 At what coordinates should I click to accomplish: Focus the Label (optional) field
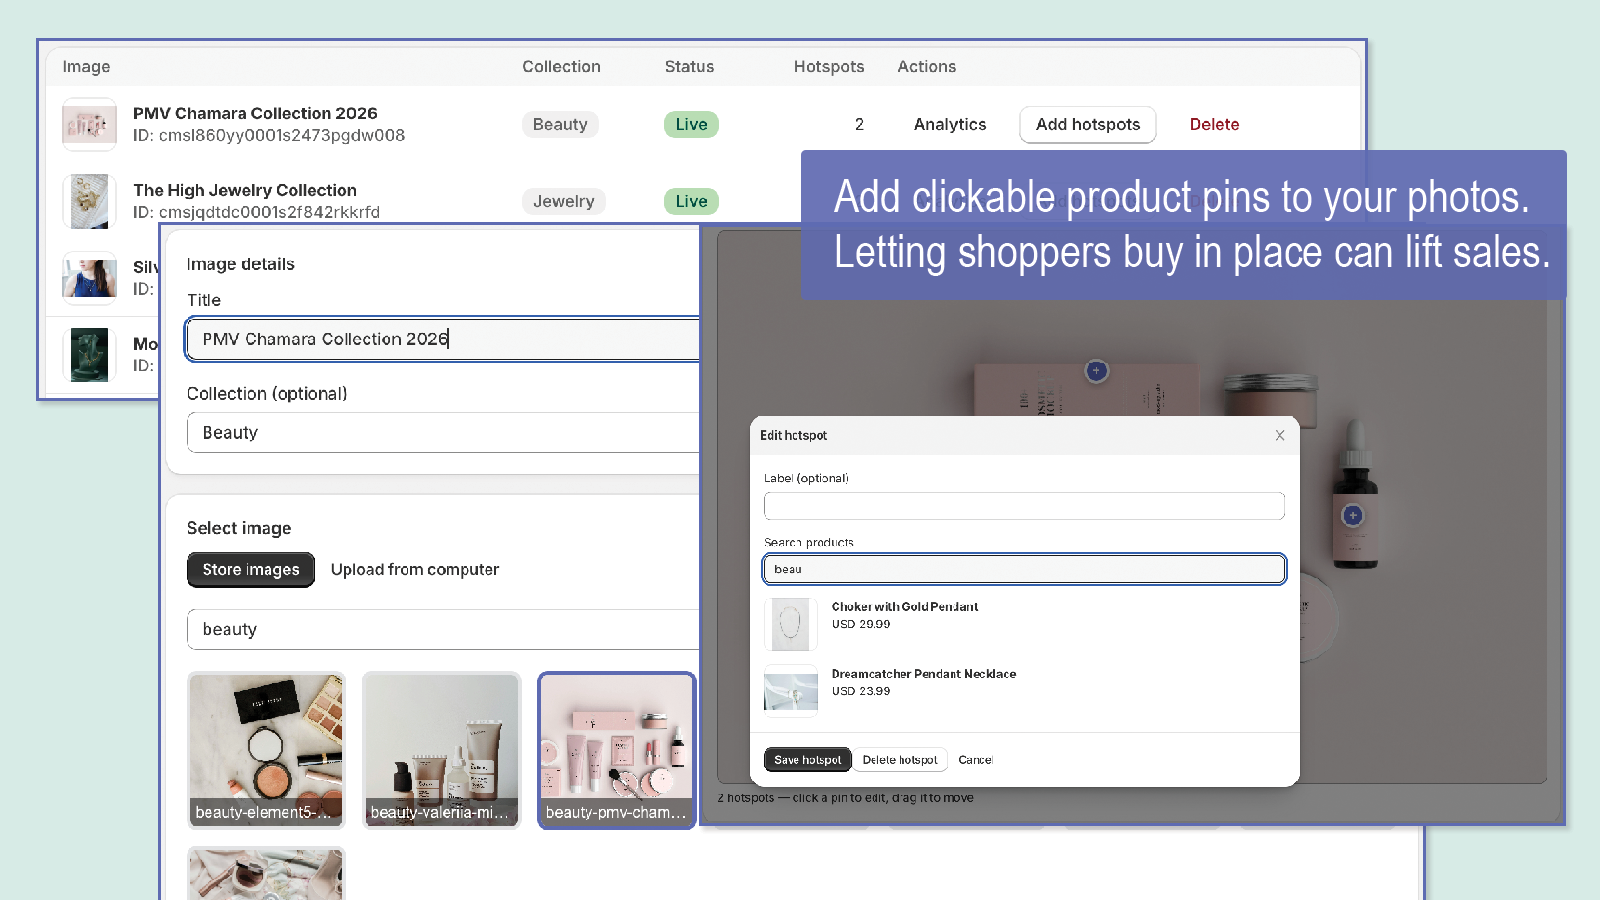point(1024,506)
